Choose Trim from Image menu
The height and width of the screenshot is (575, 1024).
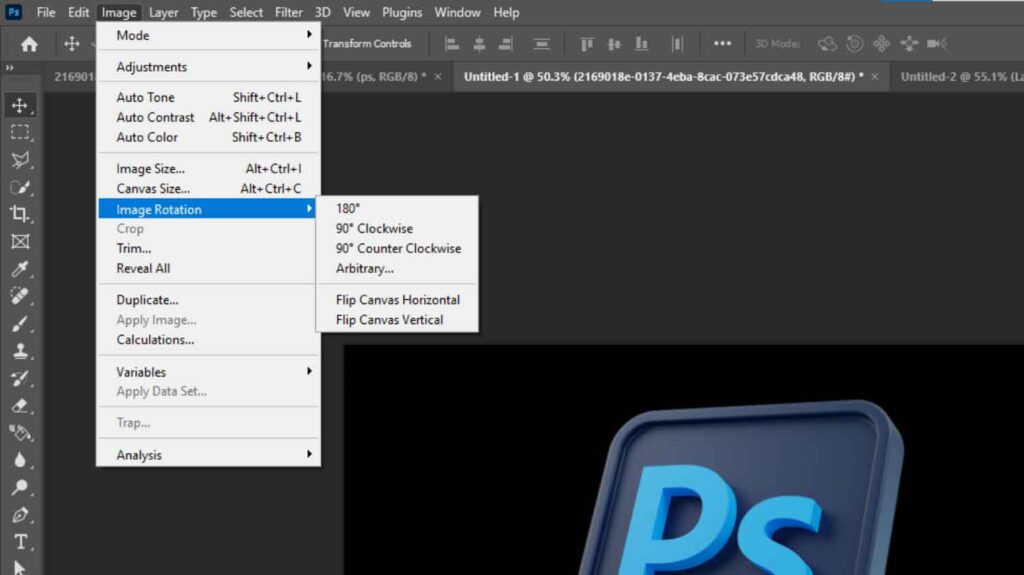tap(208, 248)
